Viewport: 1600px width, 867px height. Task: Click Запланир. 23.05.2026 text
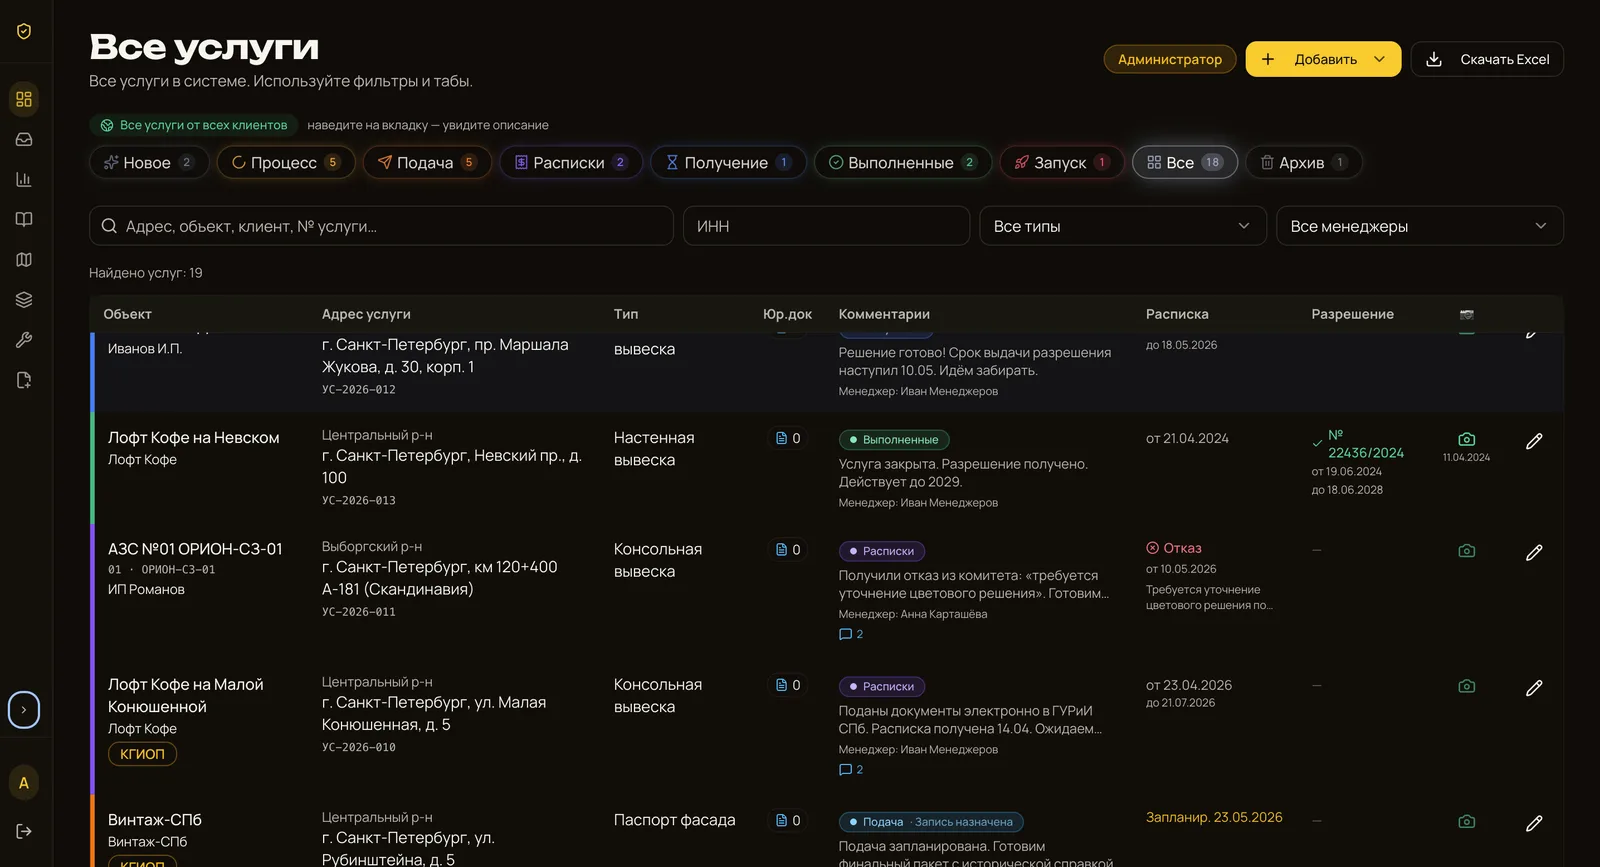[1214, 817]
